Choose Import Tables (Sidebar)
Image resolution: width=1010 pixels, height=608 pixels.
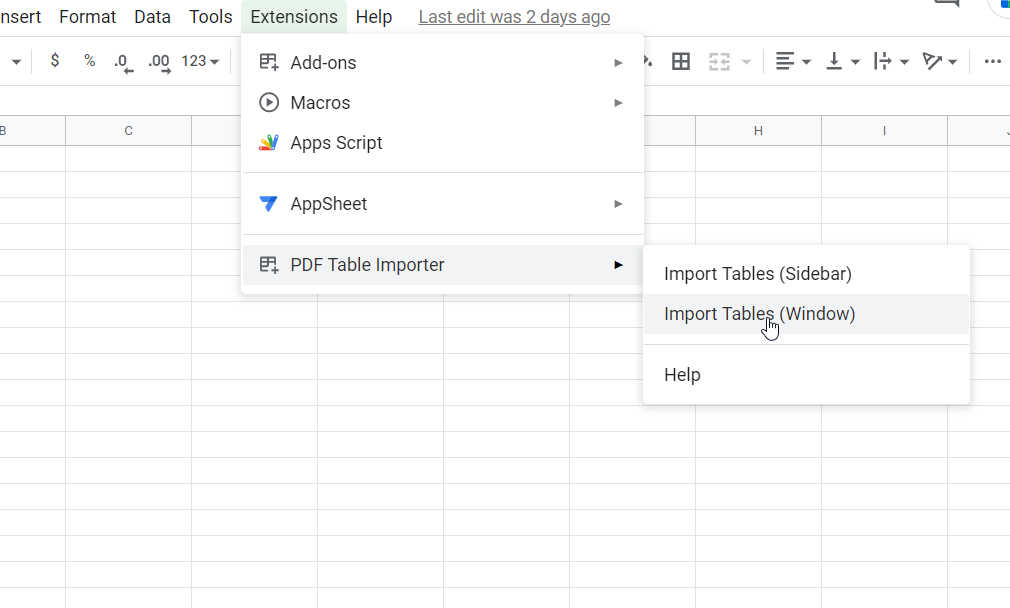pos(757,274)
